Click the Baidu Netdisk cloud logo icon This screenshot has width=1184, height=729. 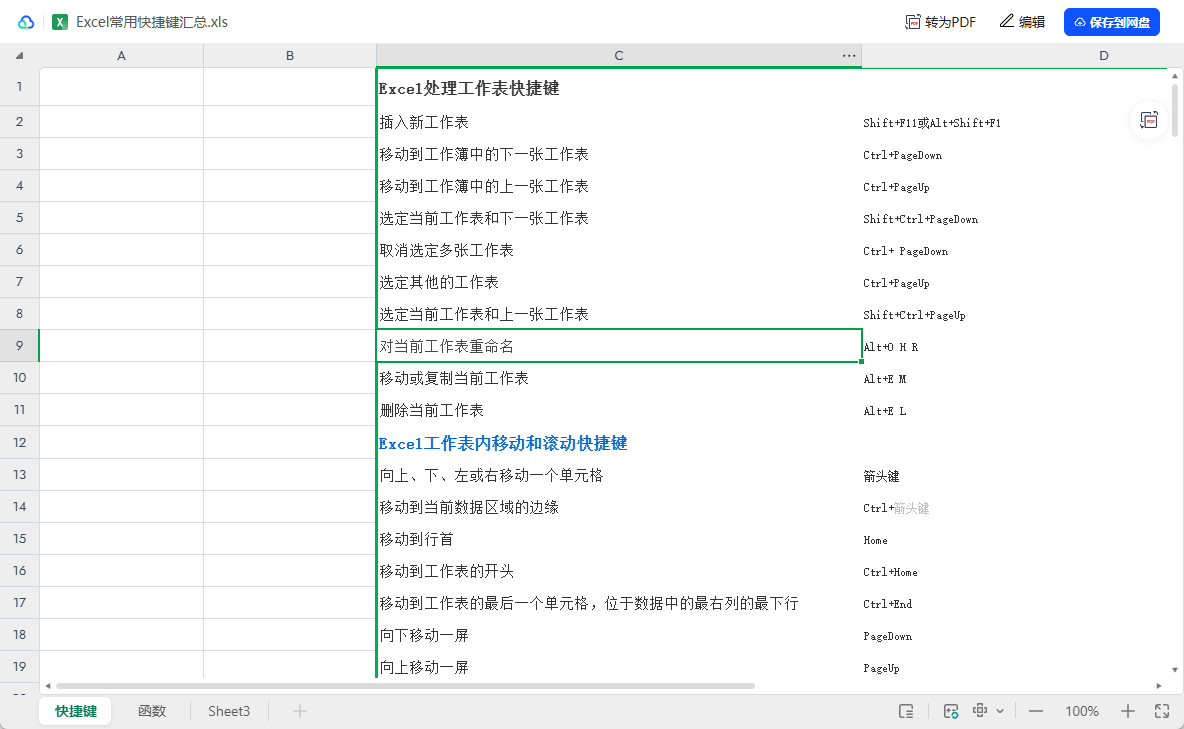click(x=26, y=22)
